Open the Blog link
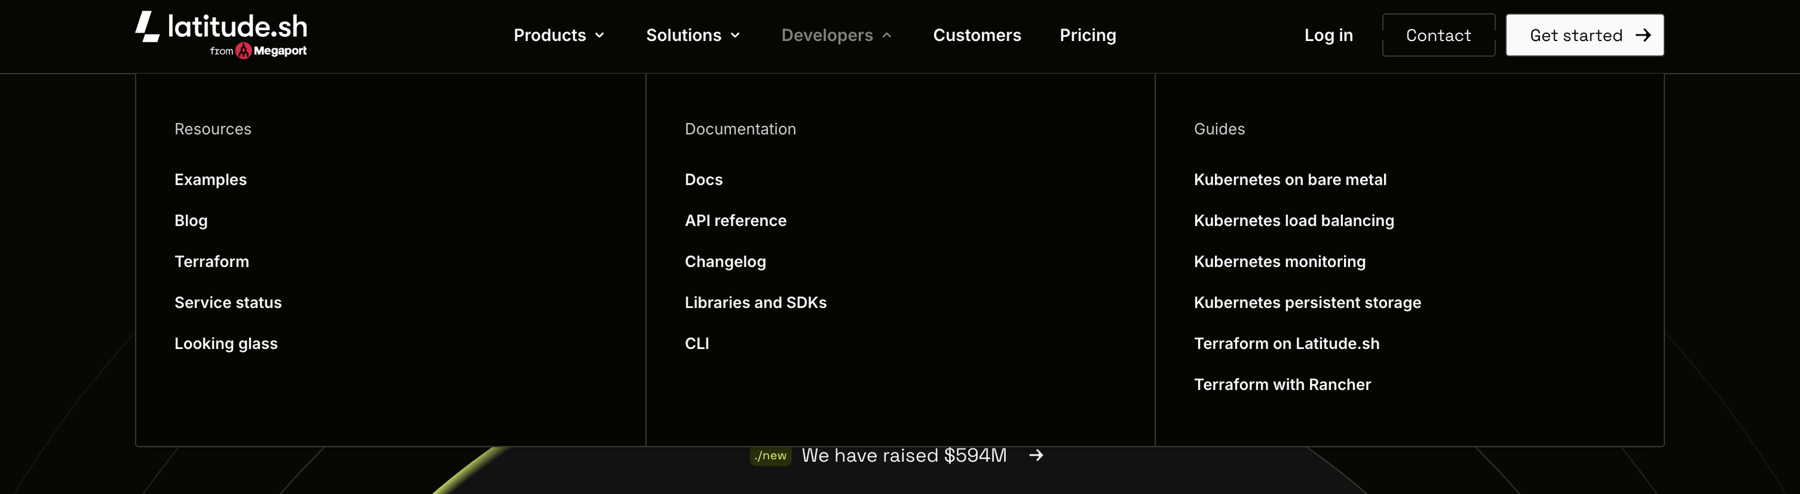The image size is (1800, 494). click(x=191, y=221)
